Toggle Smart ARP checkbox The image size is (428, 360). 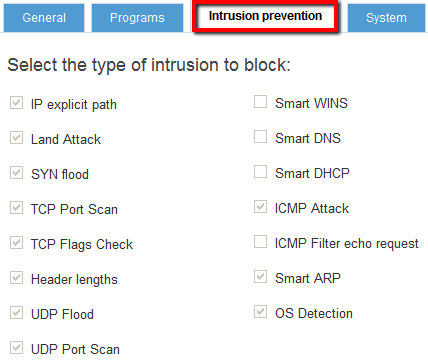tap(260, 277)
